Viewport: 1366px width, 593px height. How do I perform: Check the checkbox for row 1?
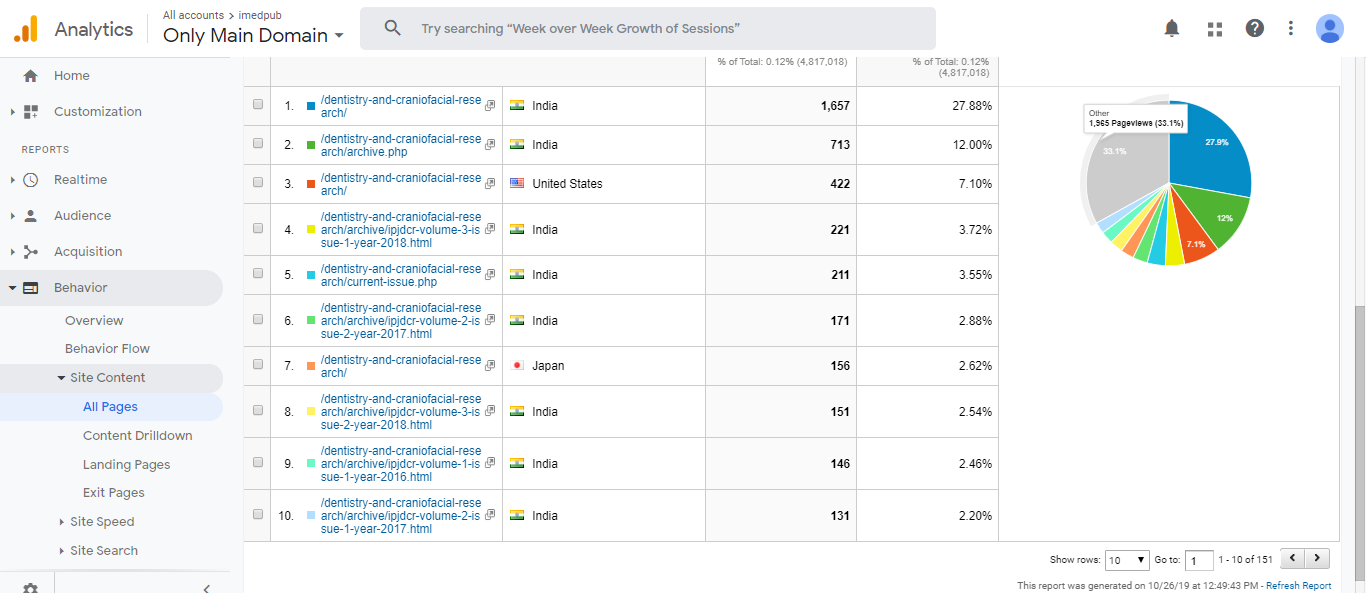[258, 105]
